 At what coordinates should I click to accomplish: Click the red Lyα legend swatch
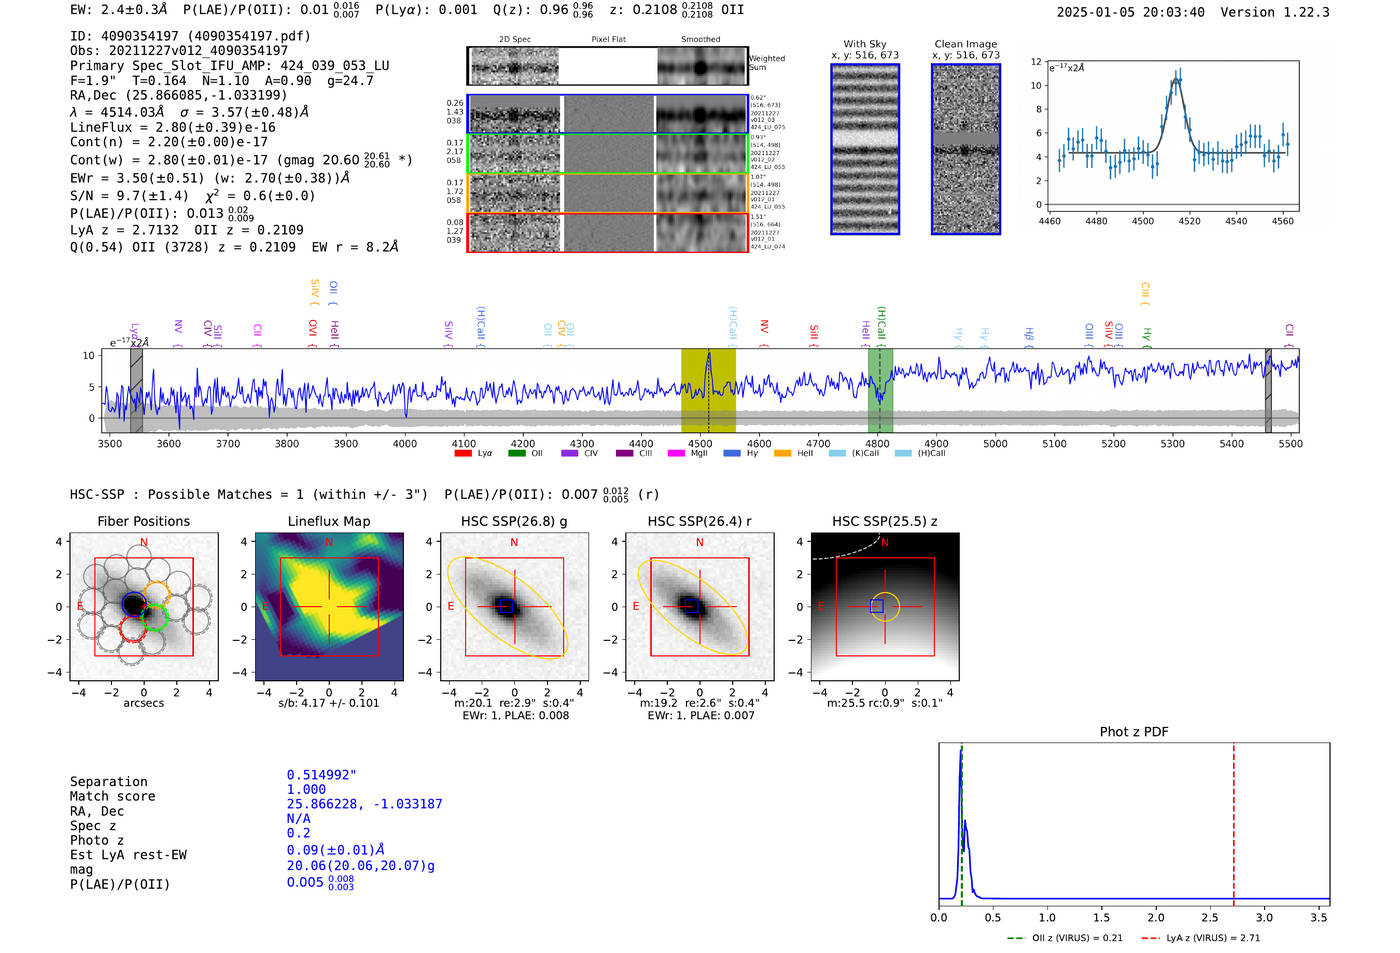463,454
